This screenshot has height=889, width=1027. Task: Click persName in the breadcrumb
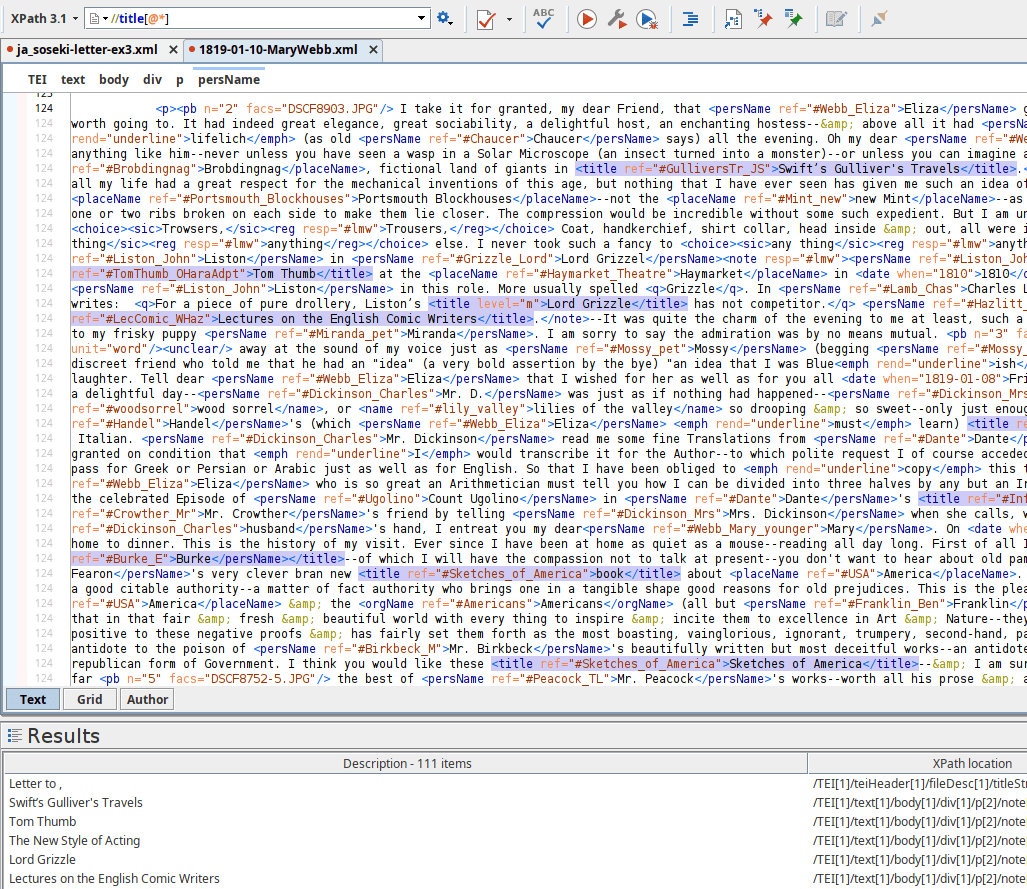(x=229, y=79)
